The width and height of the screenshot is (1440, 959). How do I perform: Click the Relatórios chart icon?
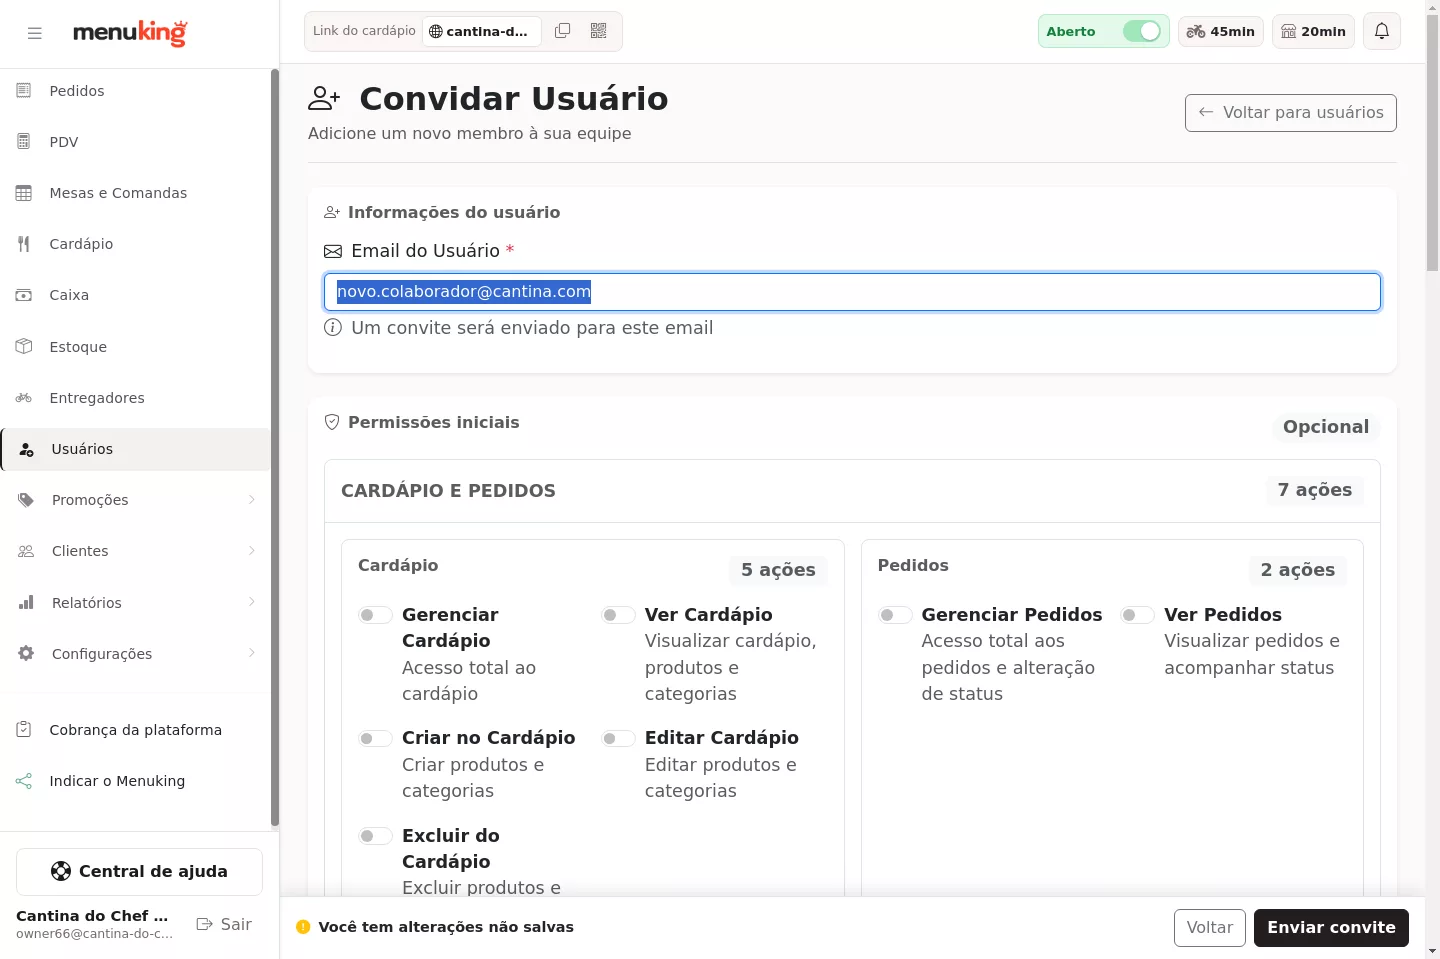(x=26, y=603)
